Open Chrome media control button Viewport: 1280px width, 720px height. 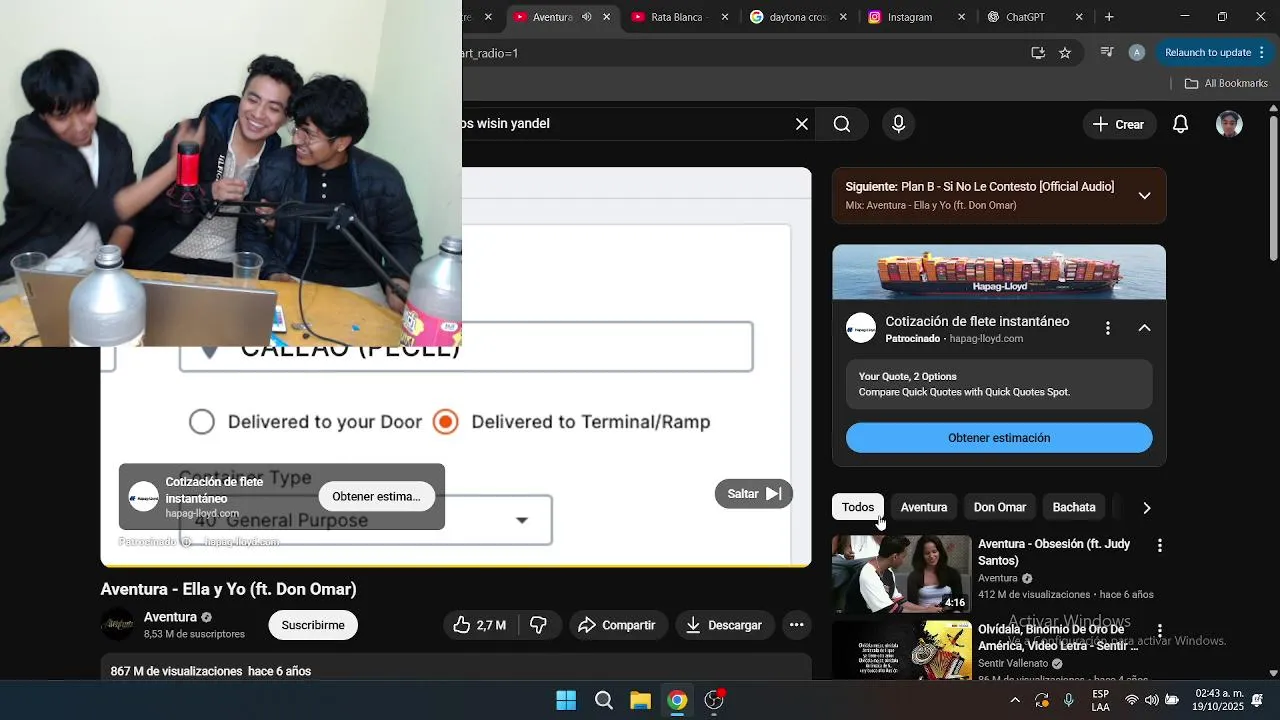coord(1107,53)
